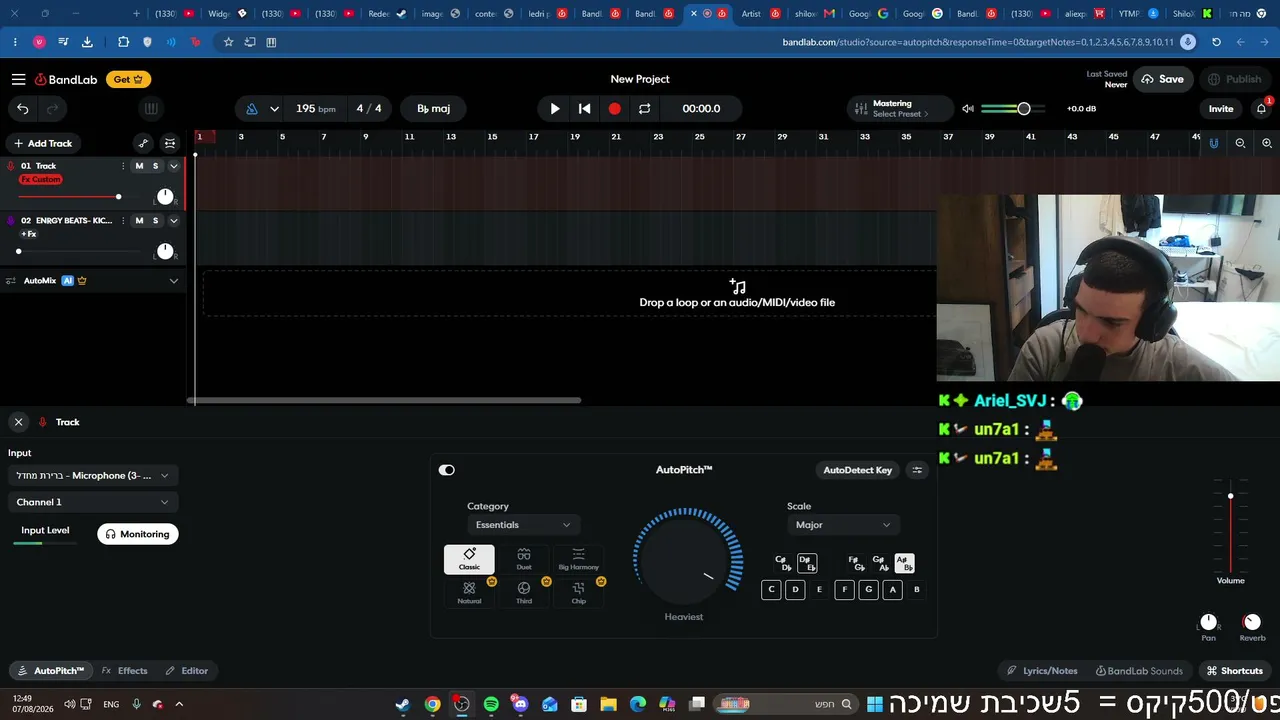Click the Invite button
This screenshot has width=1280, height=720.
1221,109
